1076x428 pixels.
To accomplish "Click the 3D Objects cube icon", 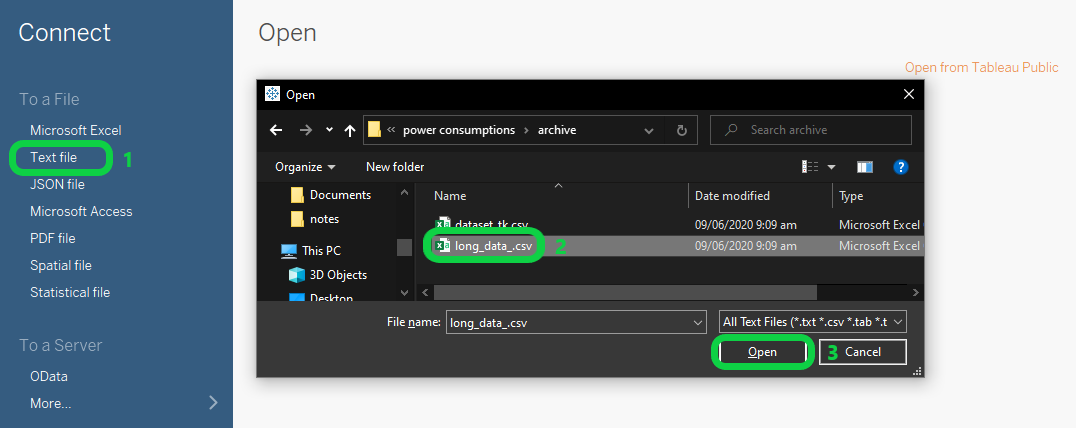I will 296,274.
